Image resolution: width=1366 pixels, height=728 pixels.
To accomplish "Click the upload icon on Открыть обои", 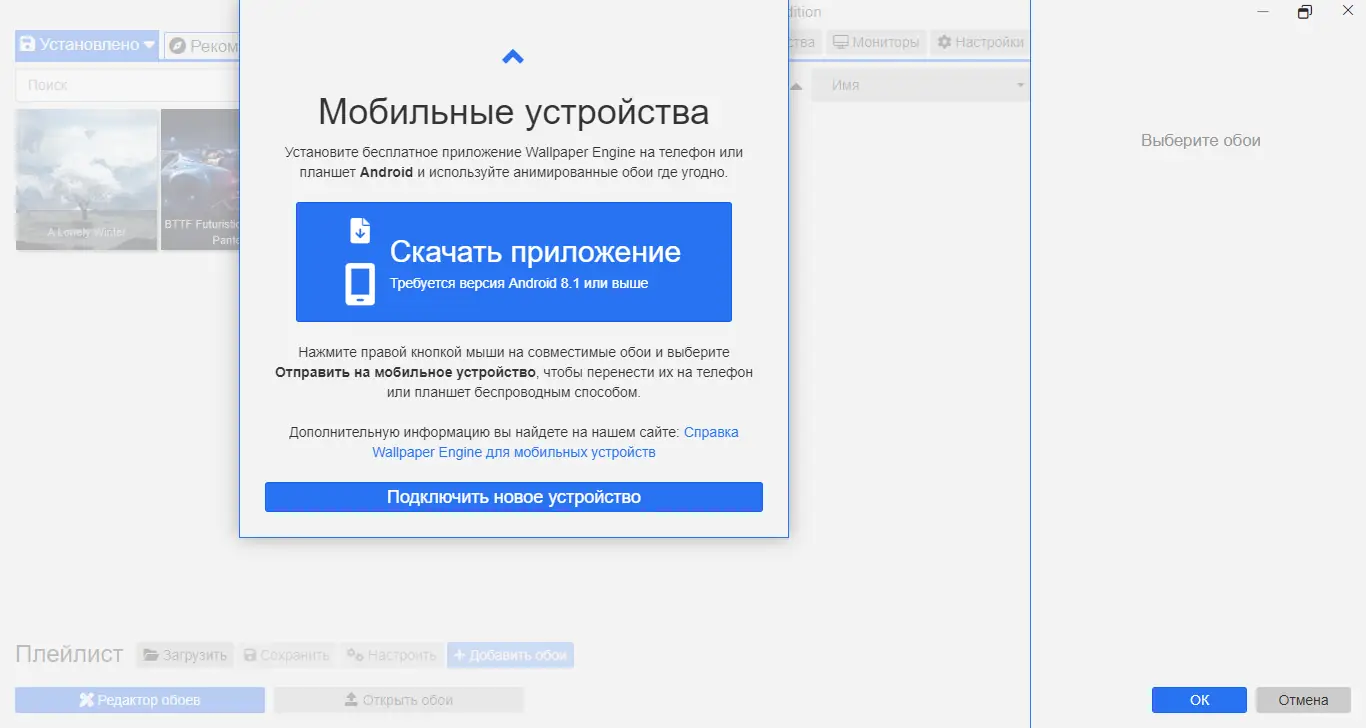I will pos(348,699).
